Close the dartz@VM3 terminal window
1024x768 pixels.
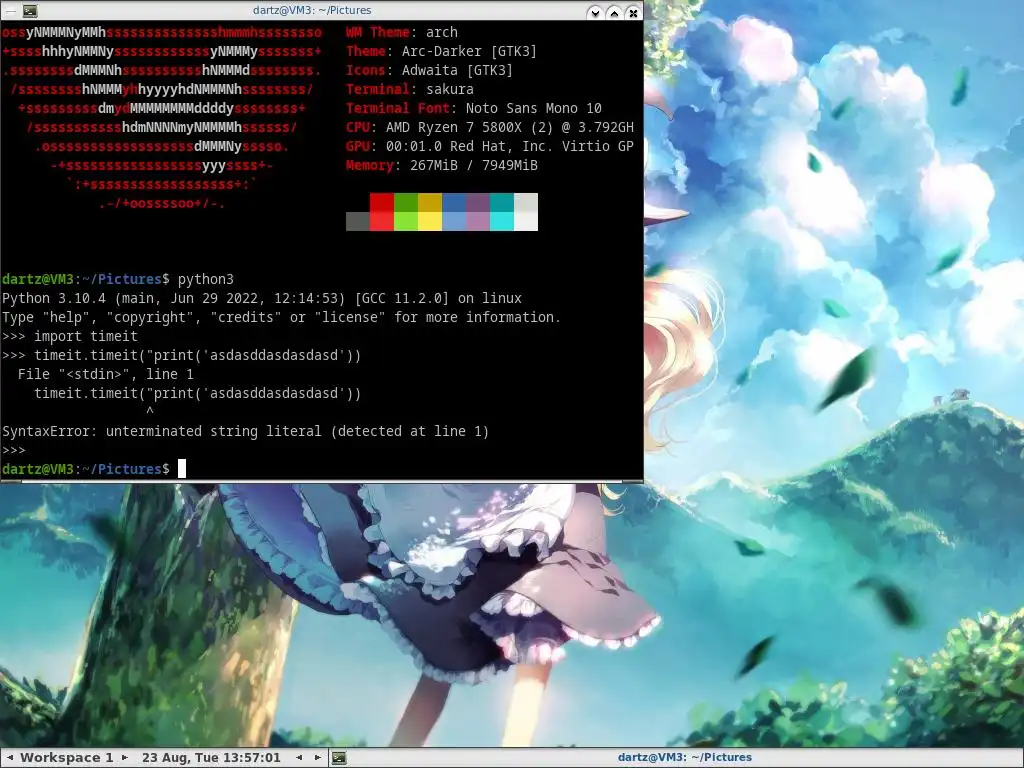point(633,12)
